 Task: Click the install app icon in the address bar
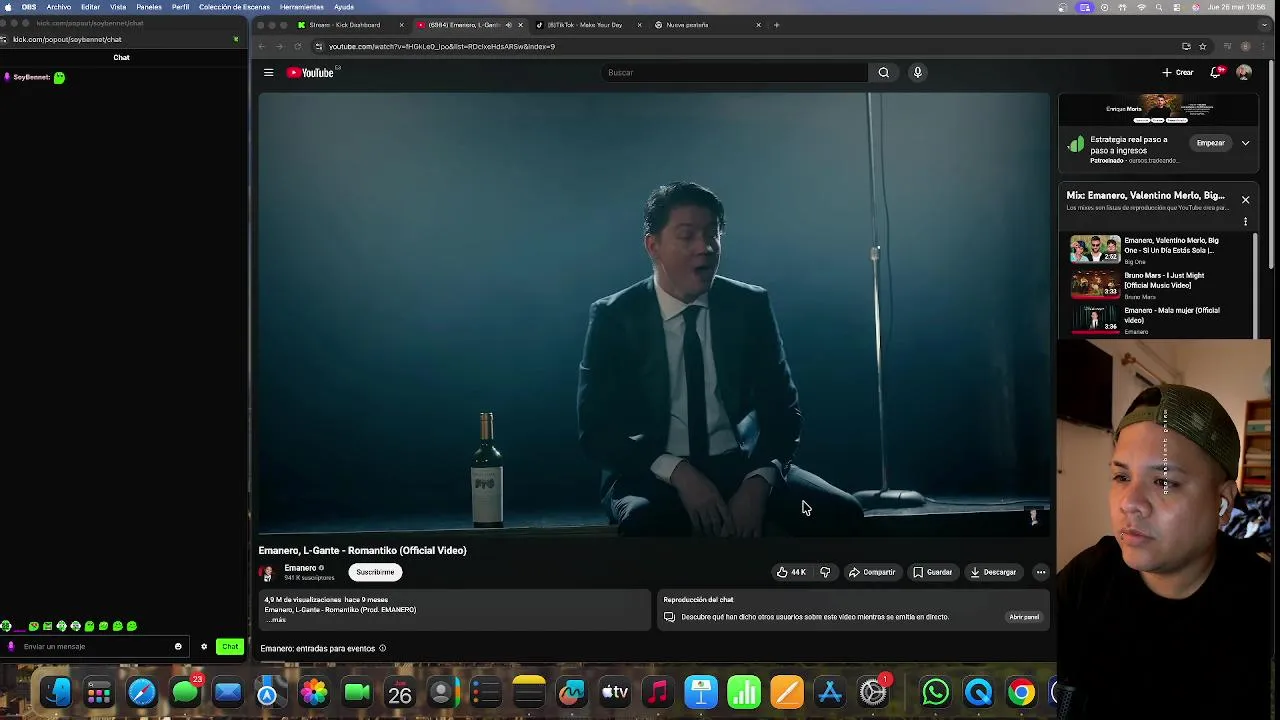pos(1186,46)
